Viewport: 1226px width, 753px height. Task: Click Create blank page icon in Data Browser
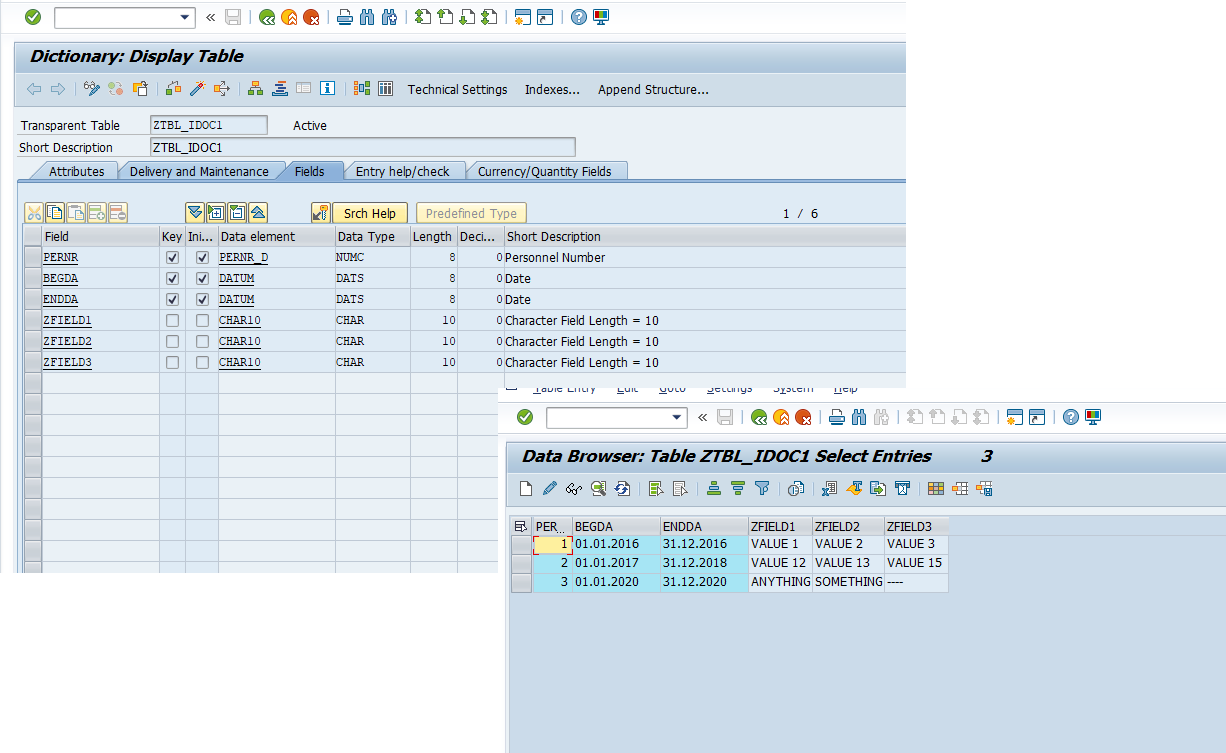[x=527, y=489]
